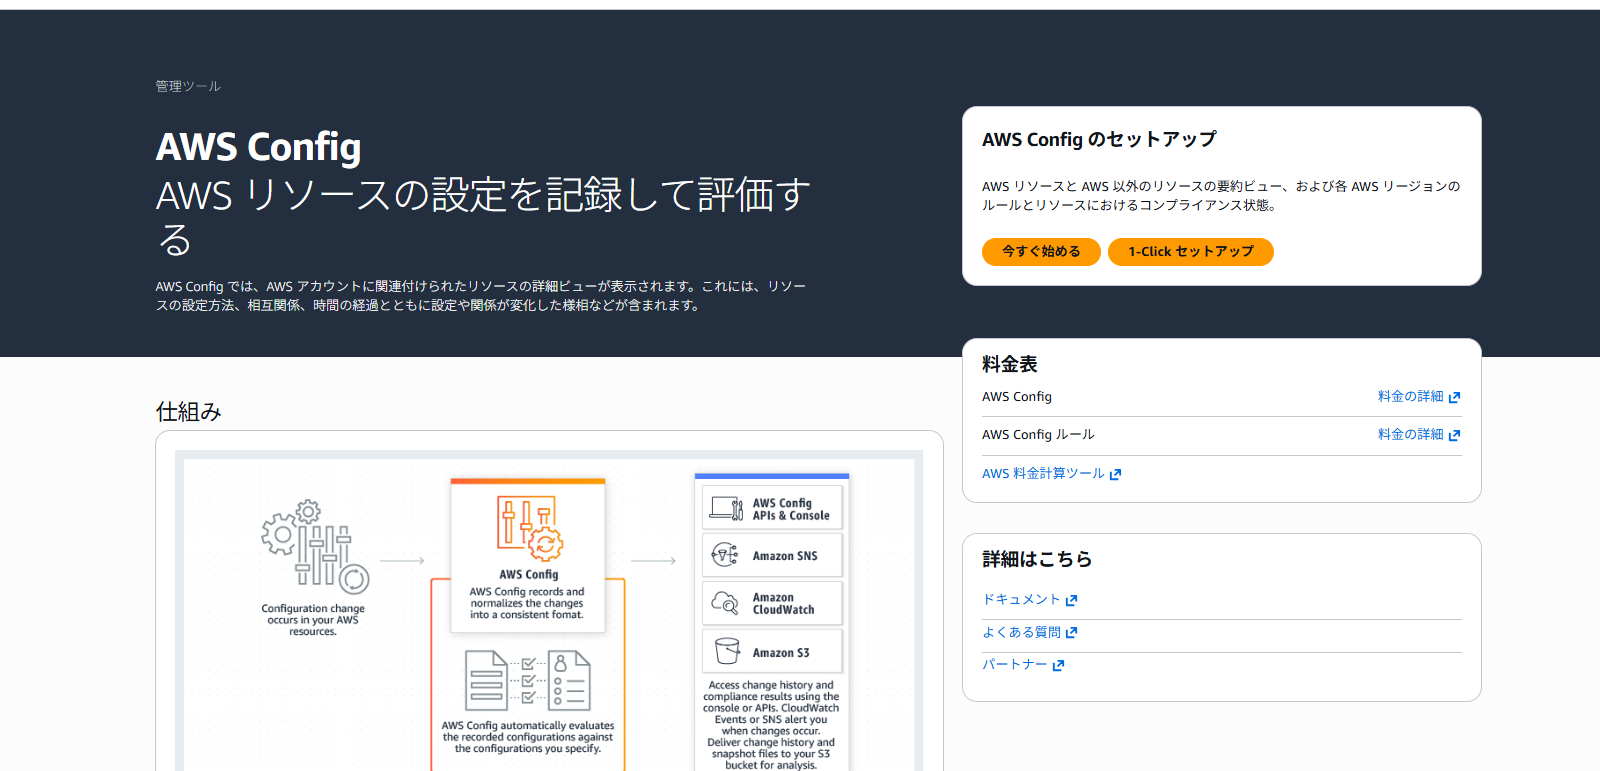Image resolution: width=1600 pixels, height=771 pixels.
Task: Click the Amazon SNS icon
Action: 725,555
